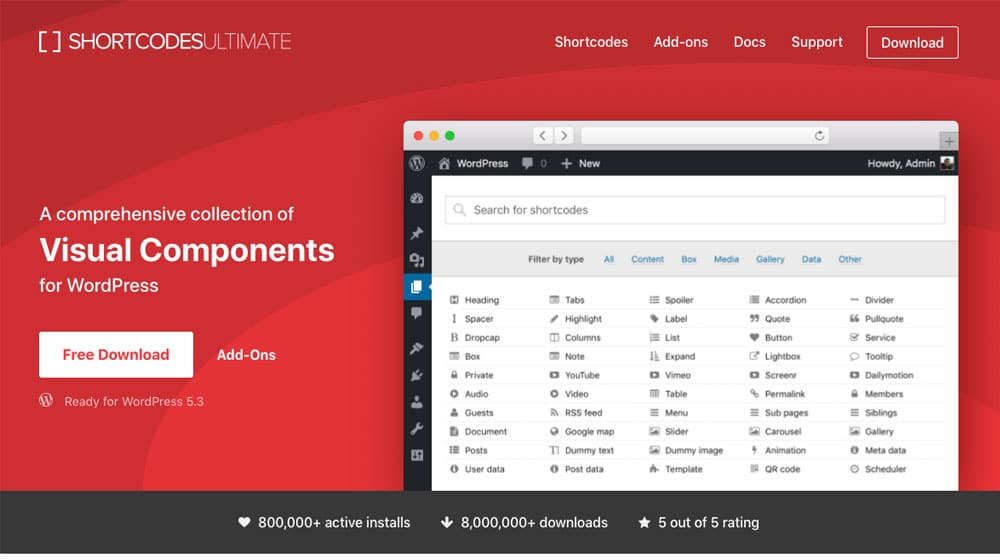
Task: Select the Gallery shortcode item
Action: [x=871, y=432]
